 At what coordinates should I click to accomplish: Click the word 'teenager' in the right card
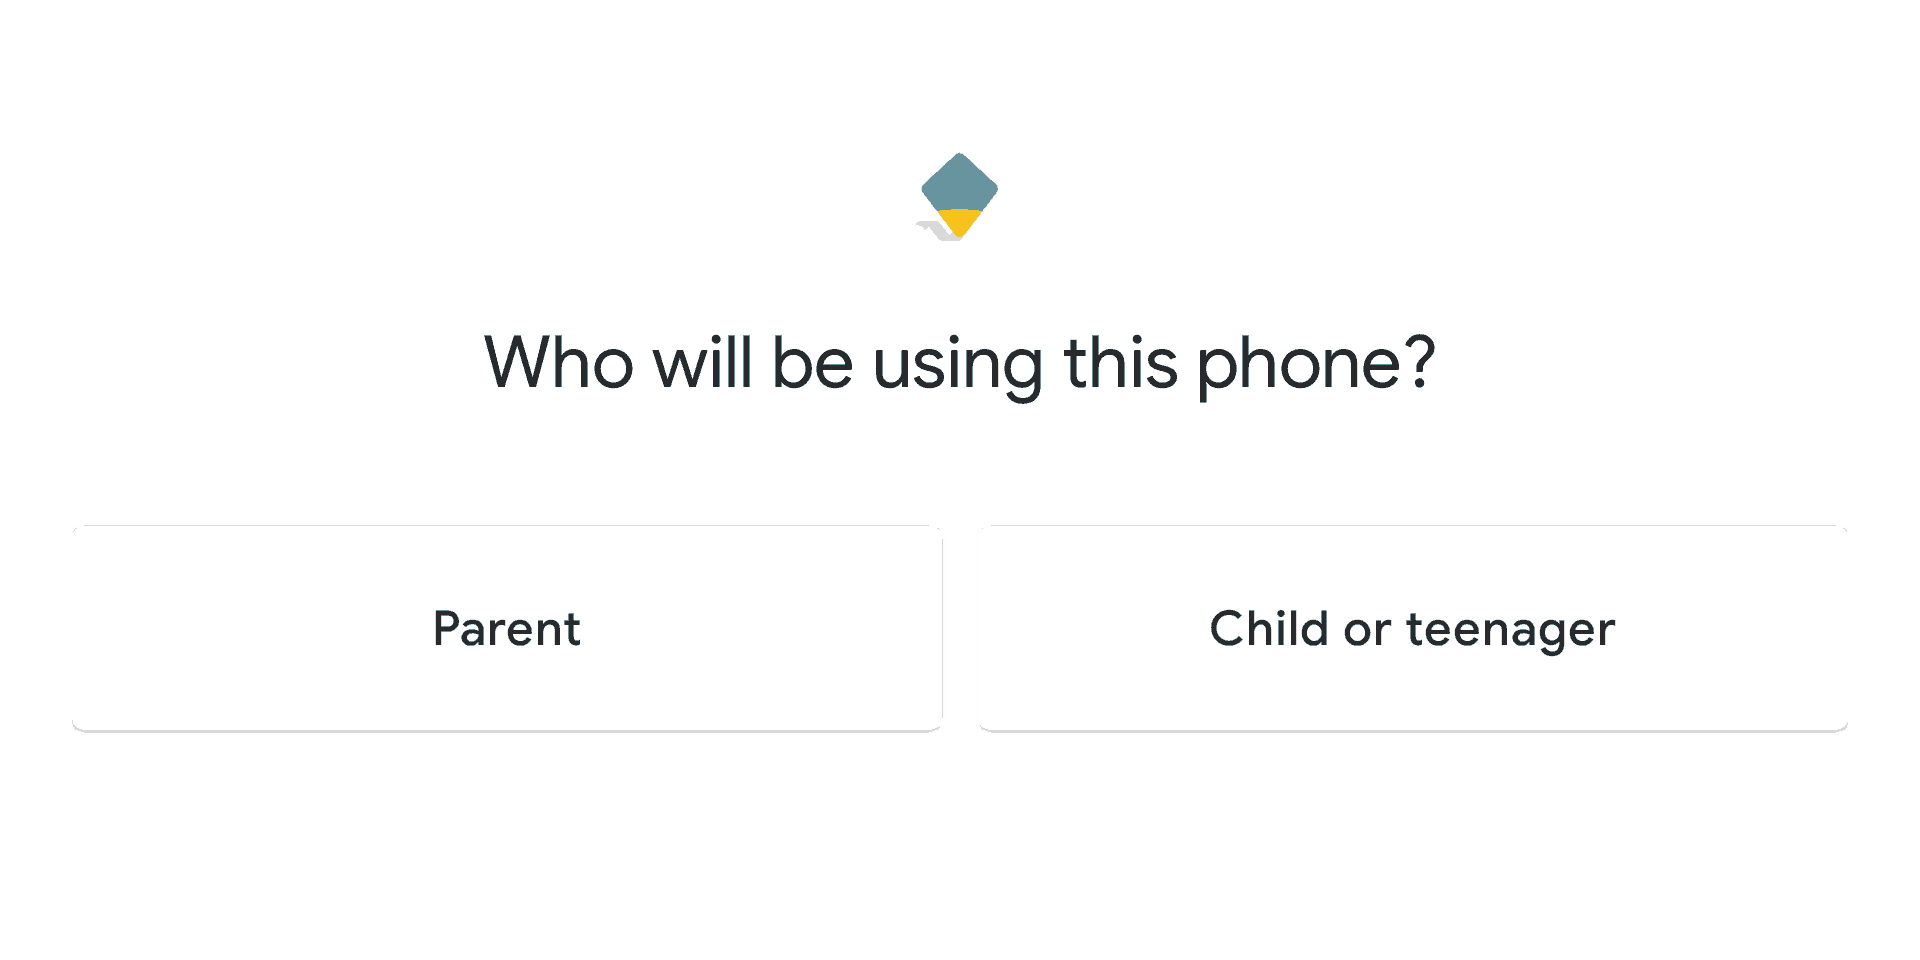pyautogui.click(x=1511, y=632)
